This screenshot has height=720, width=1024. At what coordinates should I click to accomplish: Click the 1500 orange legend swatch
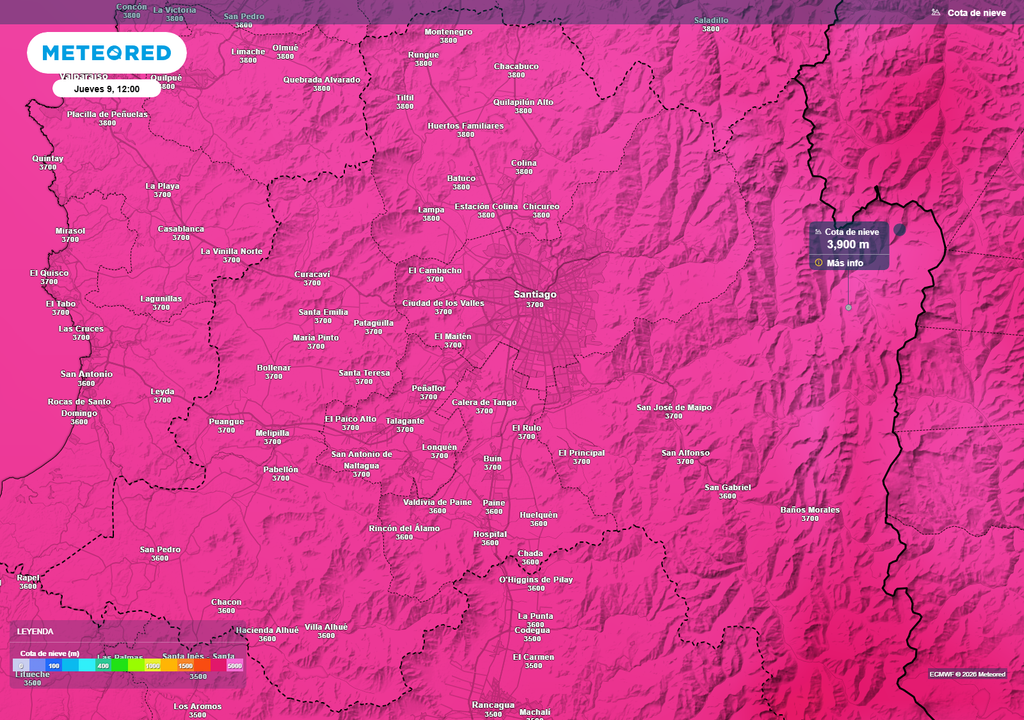(185, 665)
